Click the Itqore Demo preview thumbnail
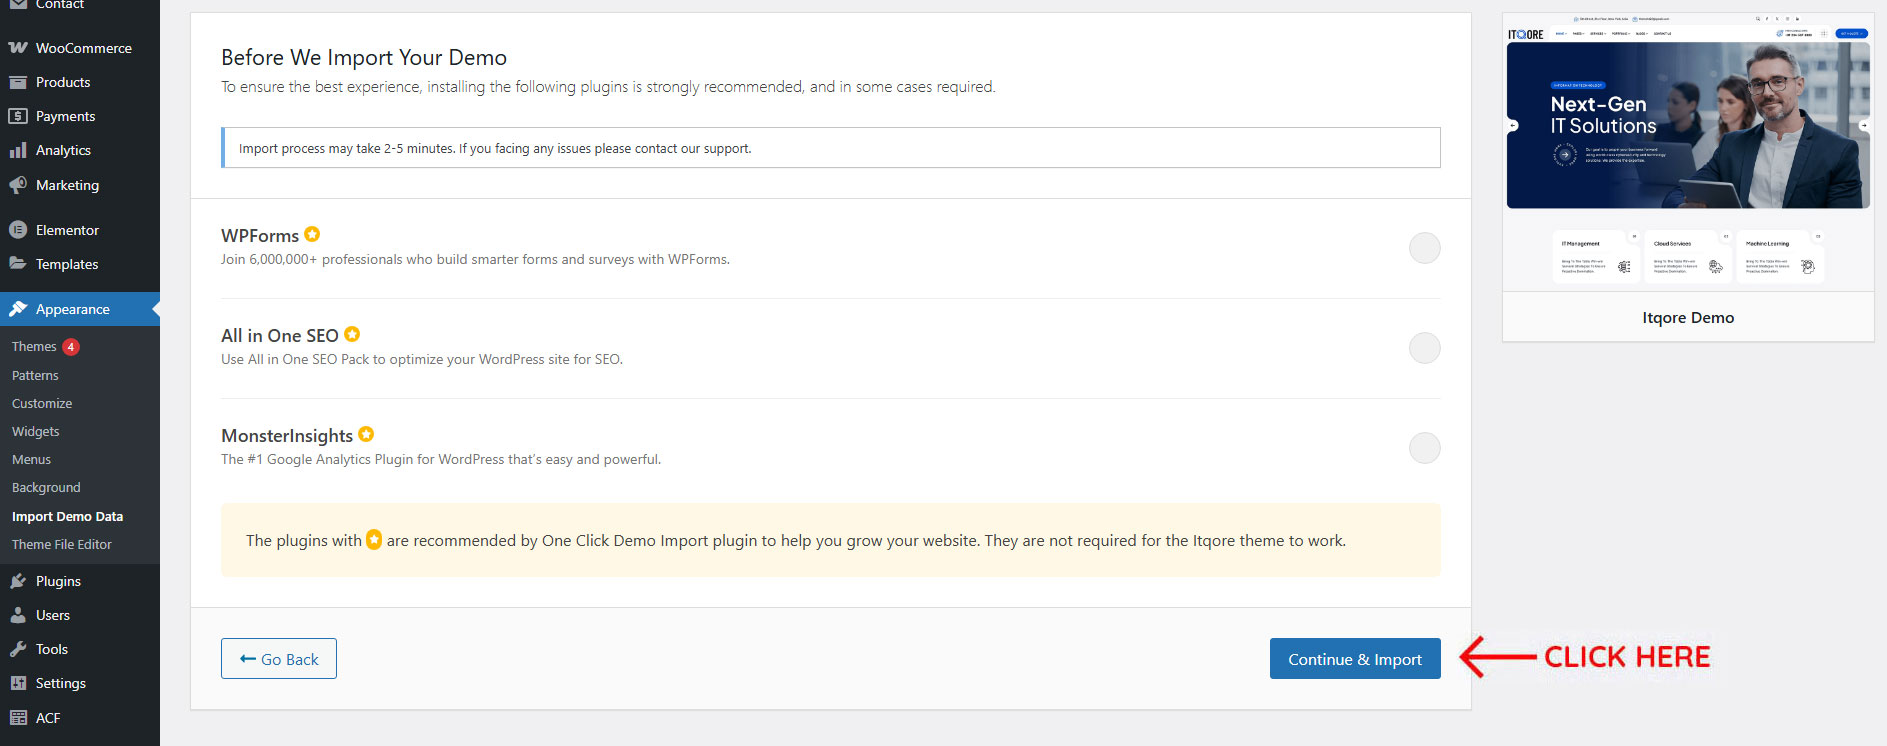1887x746 pixels. tap(1688, 150)
